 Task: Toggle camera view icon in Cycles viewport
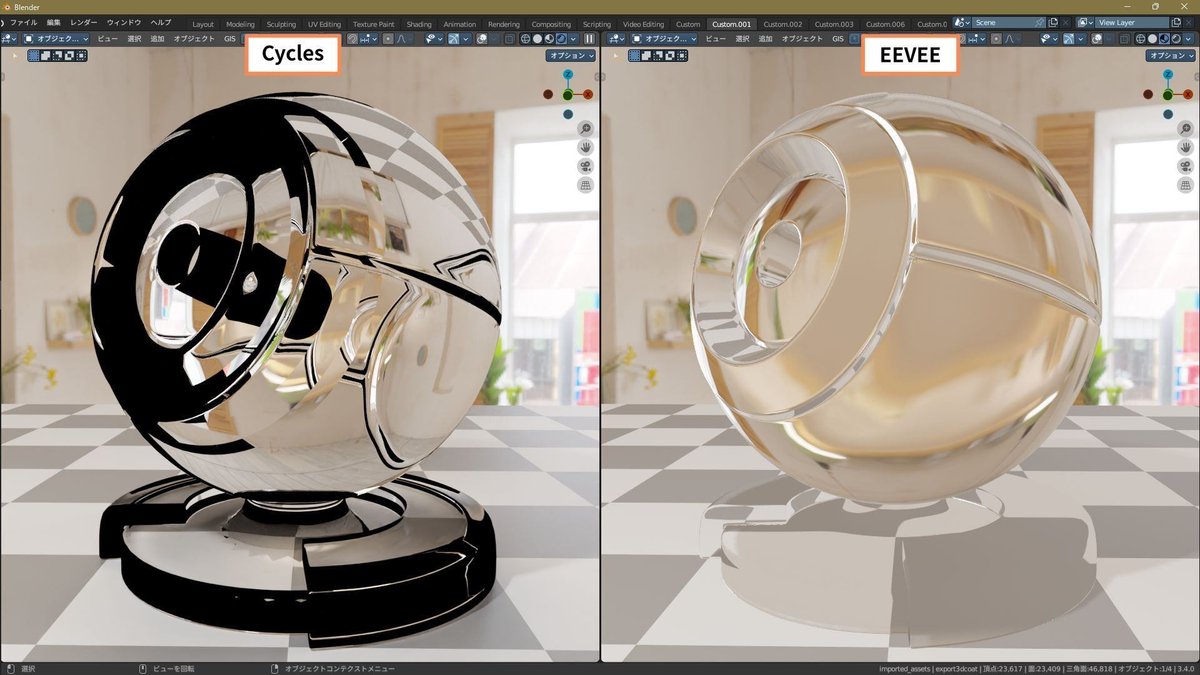585,166
